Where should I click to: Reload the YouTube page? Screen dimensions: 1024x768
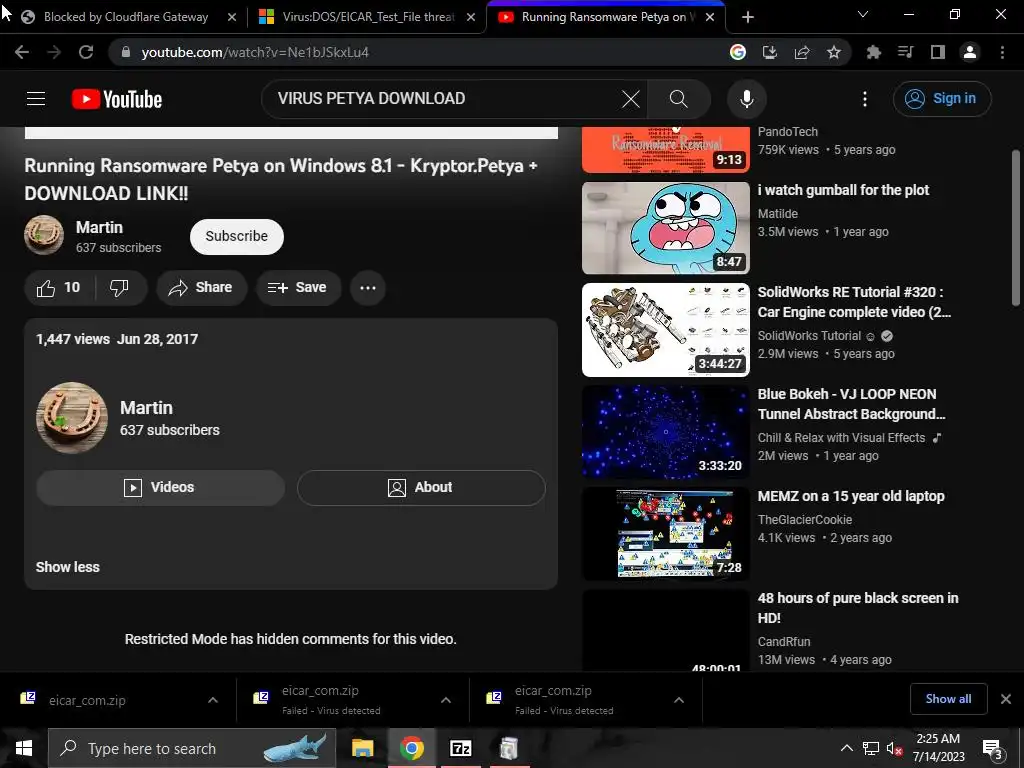coord(86,52)
